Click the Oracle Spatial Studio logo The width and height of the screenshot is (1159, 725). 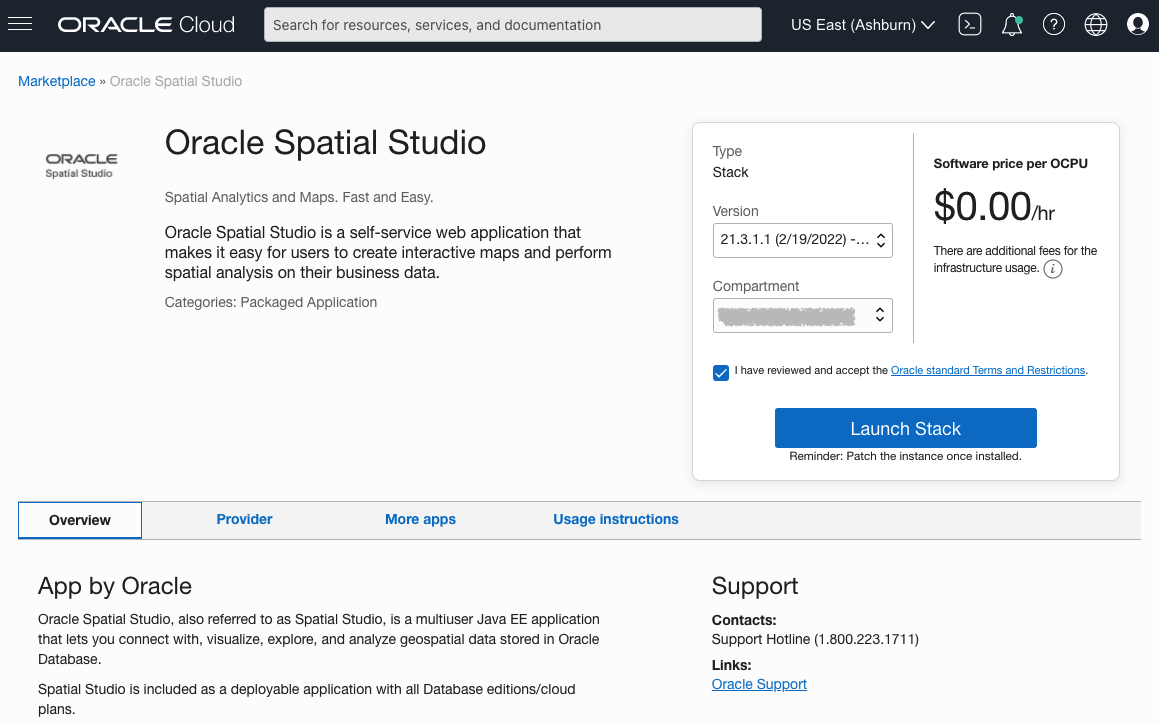[x=80, y=163]
